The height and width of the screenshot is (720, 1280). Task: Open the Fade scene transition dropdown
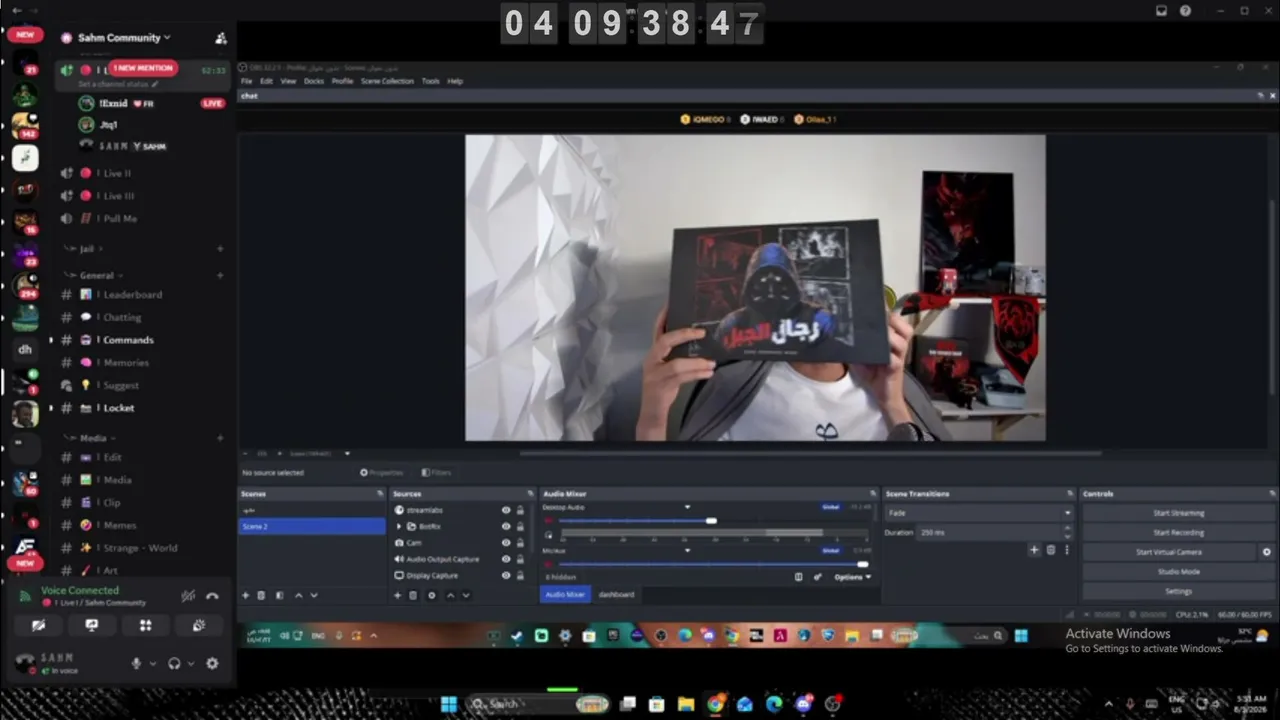point(979,513)
